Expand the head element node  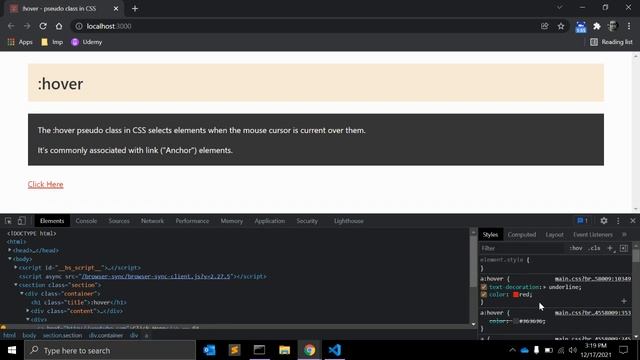(x=10, y=250)
